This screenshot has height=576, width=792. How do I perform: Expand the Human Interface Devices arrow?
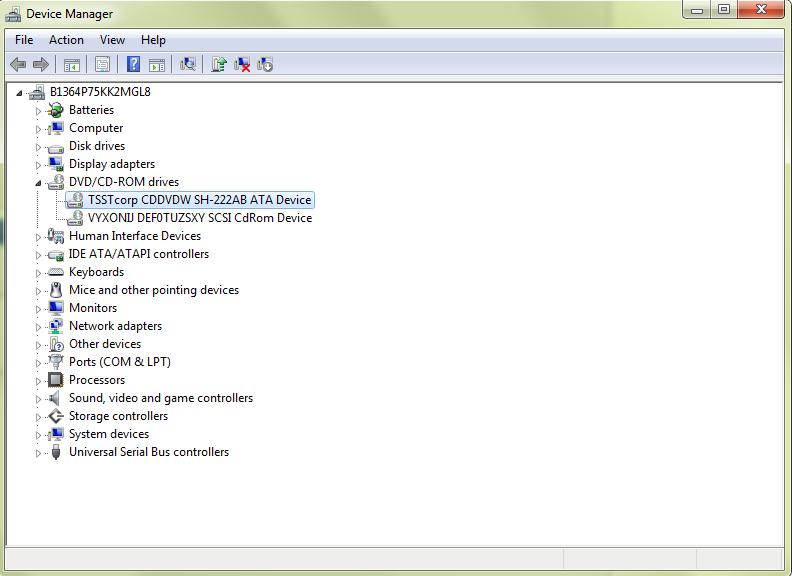(x=38, y=237)
